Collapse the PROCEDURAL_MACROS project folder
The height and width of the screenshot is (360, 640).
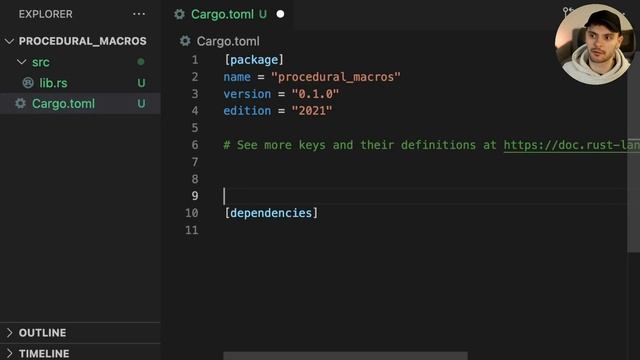coord(9,41)
